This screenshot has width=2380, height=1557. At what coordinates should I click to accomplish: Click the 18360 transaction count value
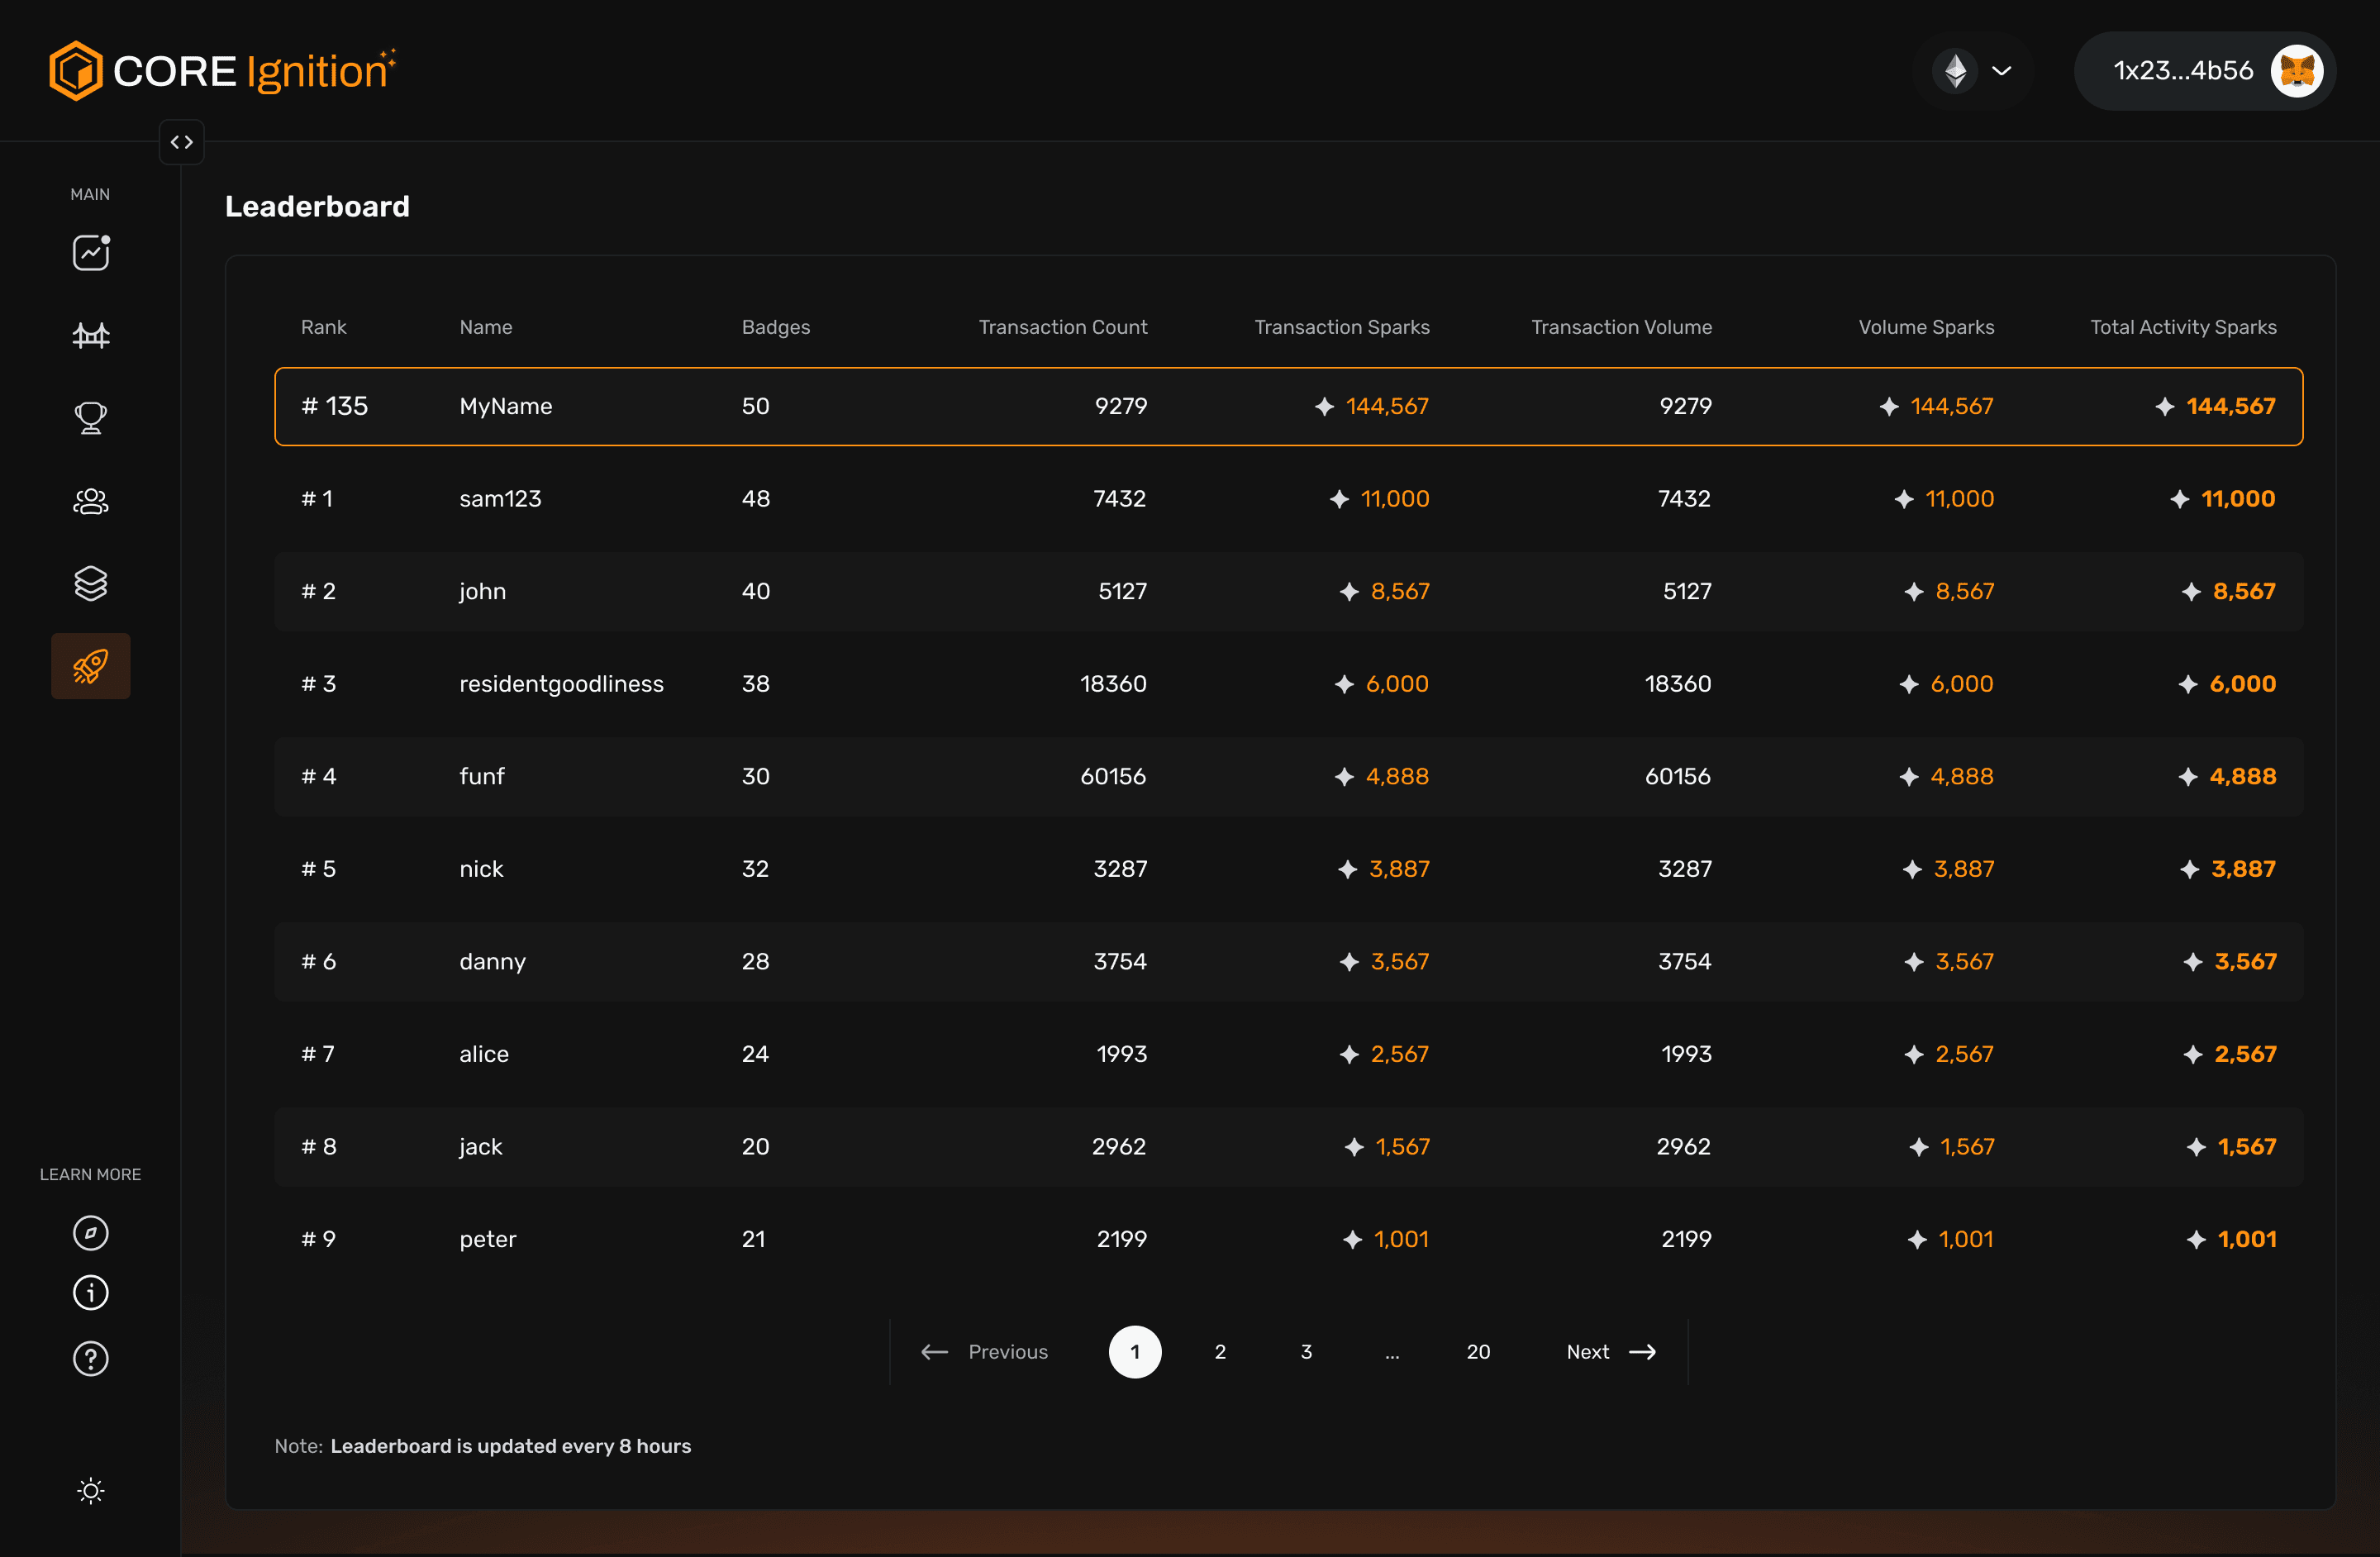tap(1113, 684)
